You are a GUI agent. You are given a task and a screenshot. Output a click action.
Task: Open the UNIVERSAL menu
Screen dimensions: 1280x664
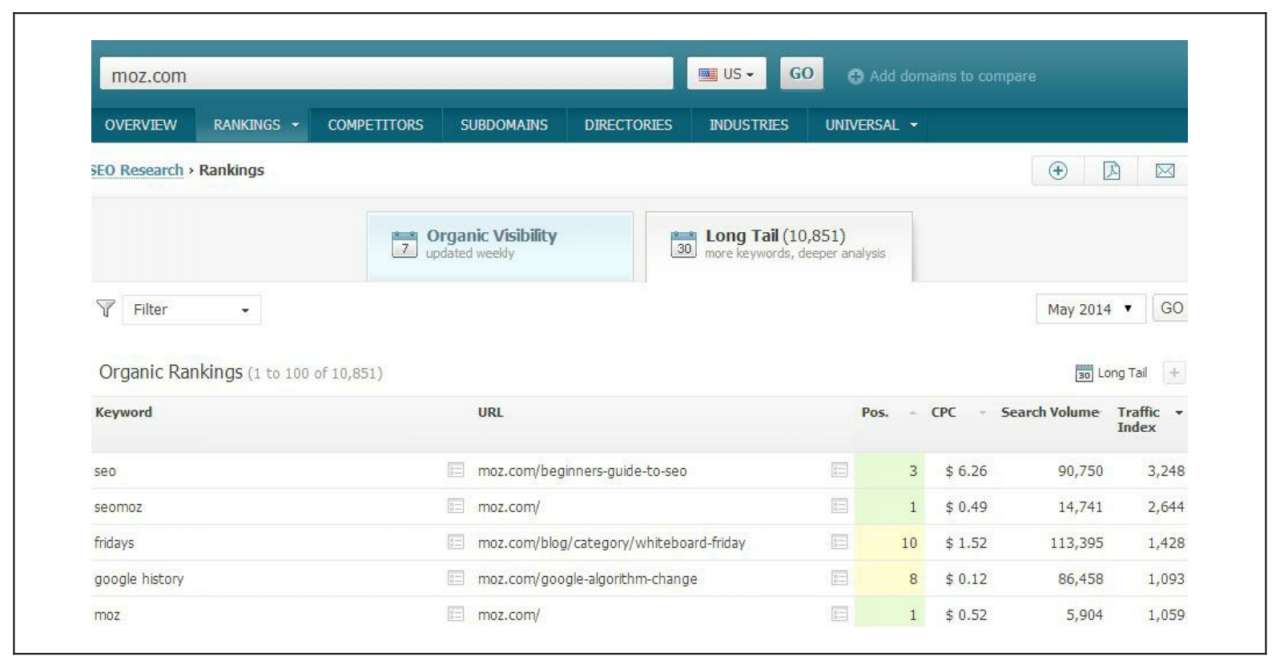tap(871, 125)
